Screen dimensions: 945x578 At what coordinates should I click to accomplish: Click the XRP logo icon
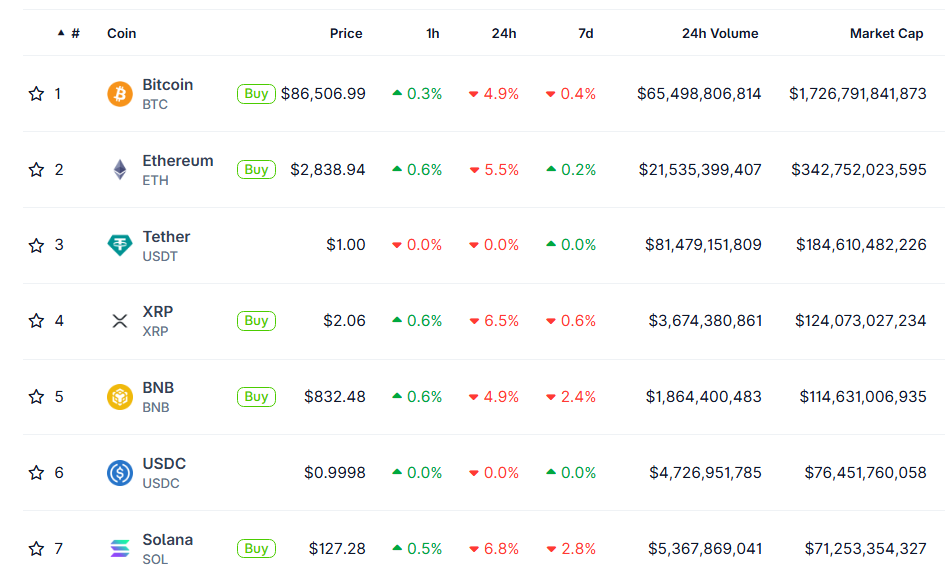tap(120, 321)
